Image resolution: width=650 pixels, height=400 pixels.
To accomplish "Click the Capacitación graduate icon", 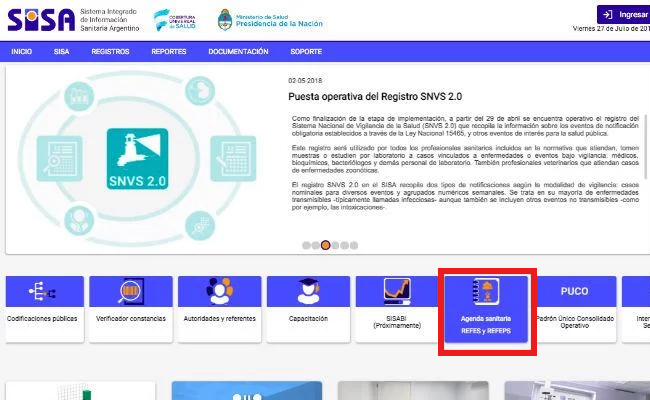I will (308, 291).
